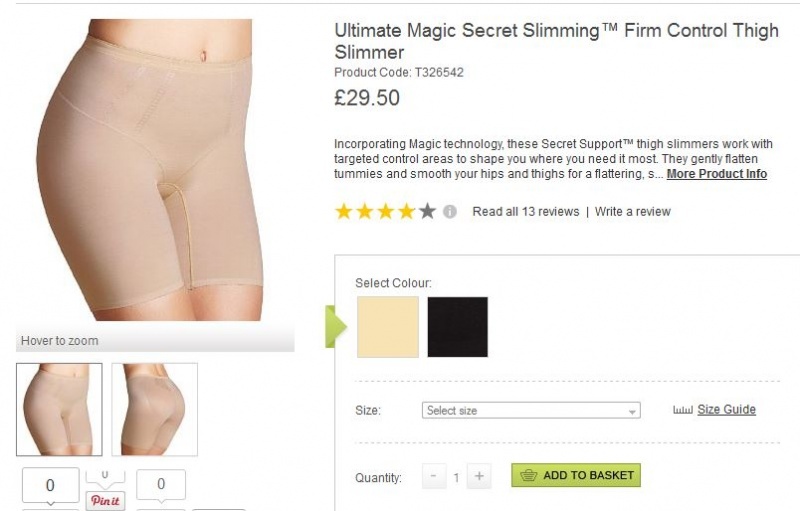The height and width of the screenshot is (511, 800).
Task: Click the quantity number field
Action: tap(456, 477)
